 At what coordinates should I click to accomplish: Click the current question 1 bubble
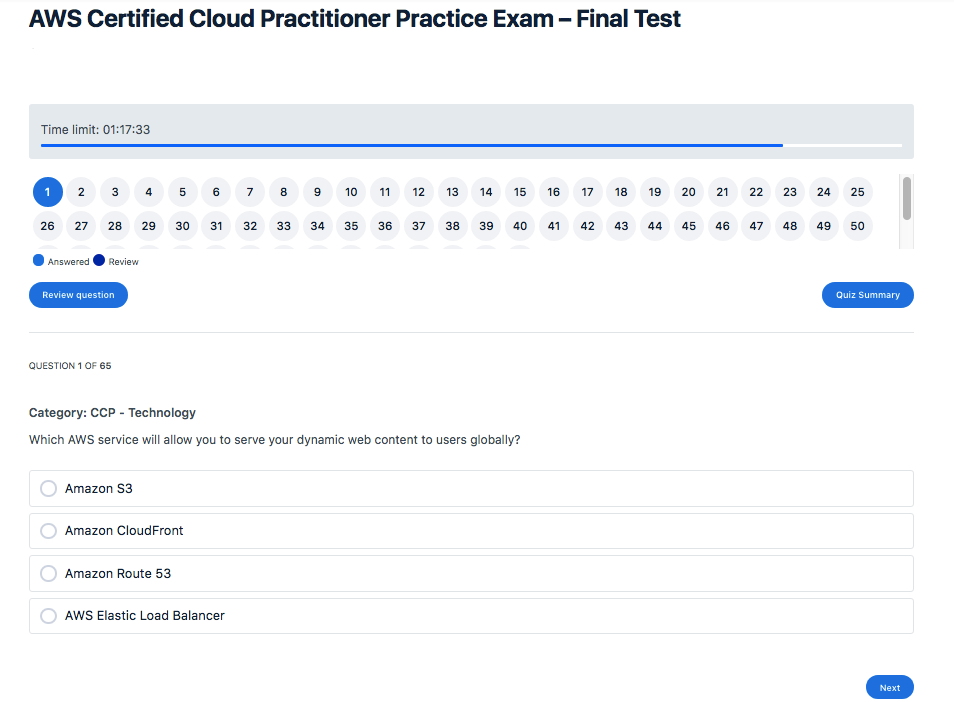pyautogui.click(x=47, y=192)
